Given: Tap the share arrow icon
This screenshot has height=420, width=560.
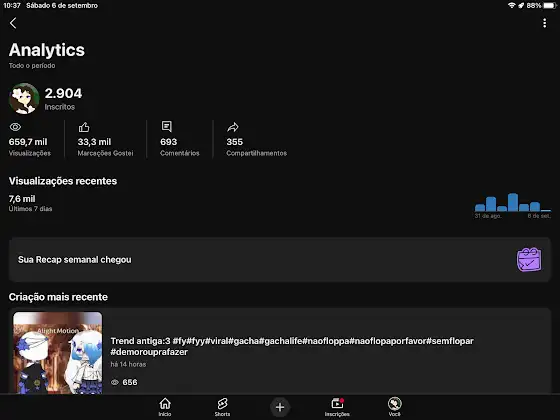Looking at the screenshot, I should coord(233,127).
